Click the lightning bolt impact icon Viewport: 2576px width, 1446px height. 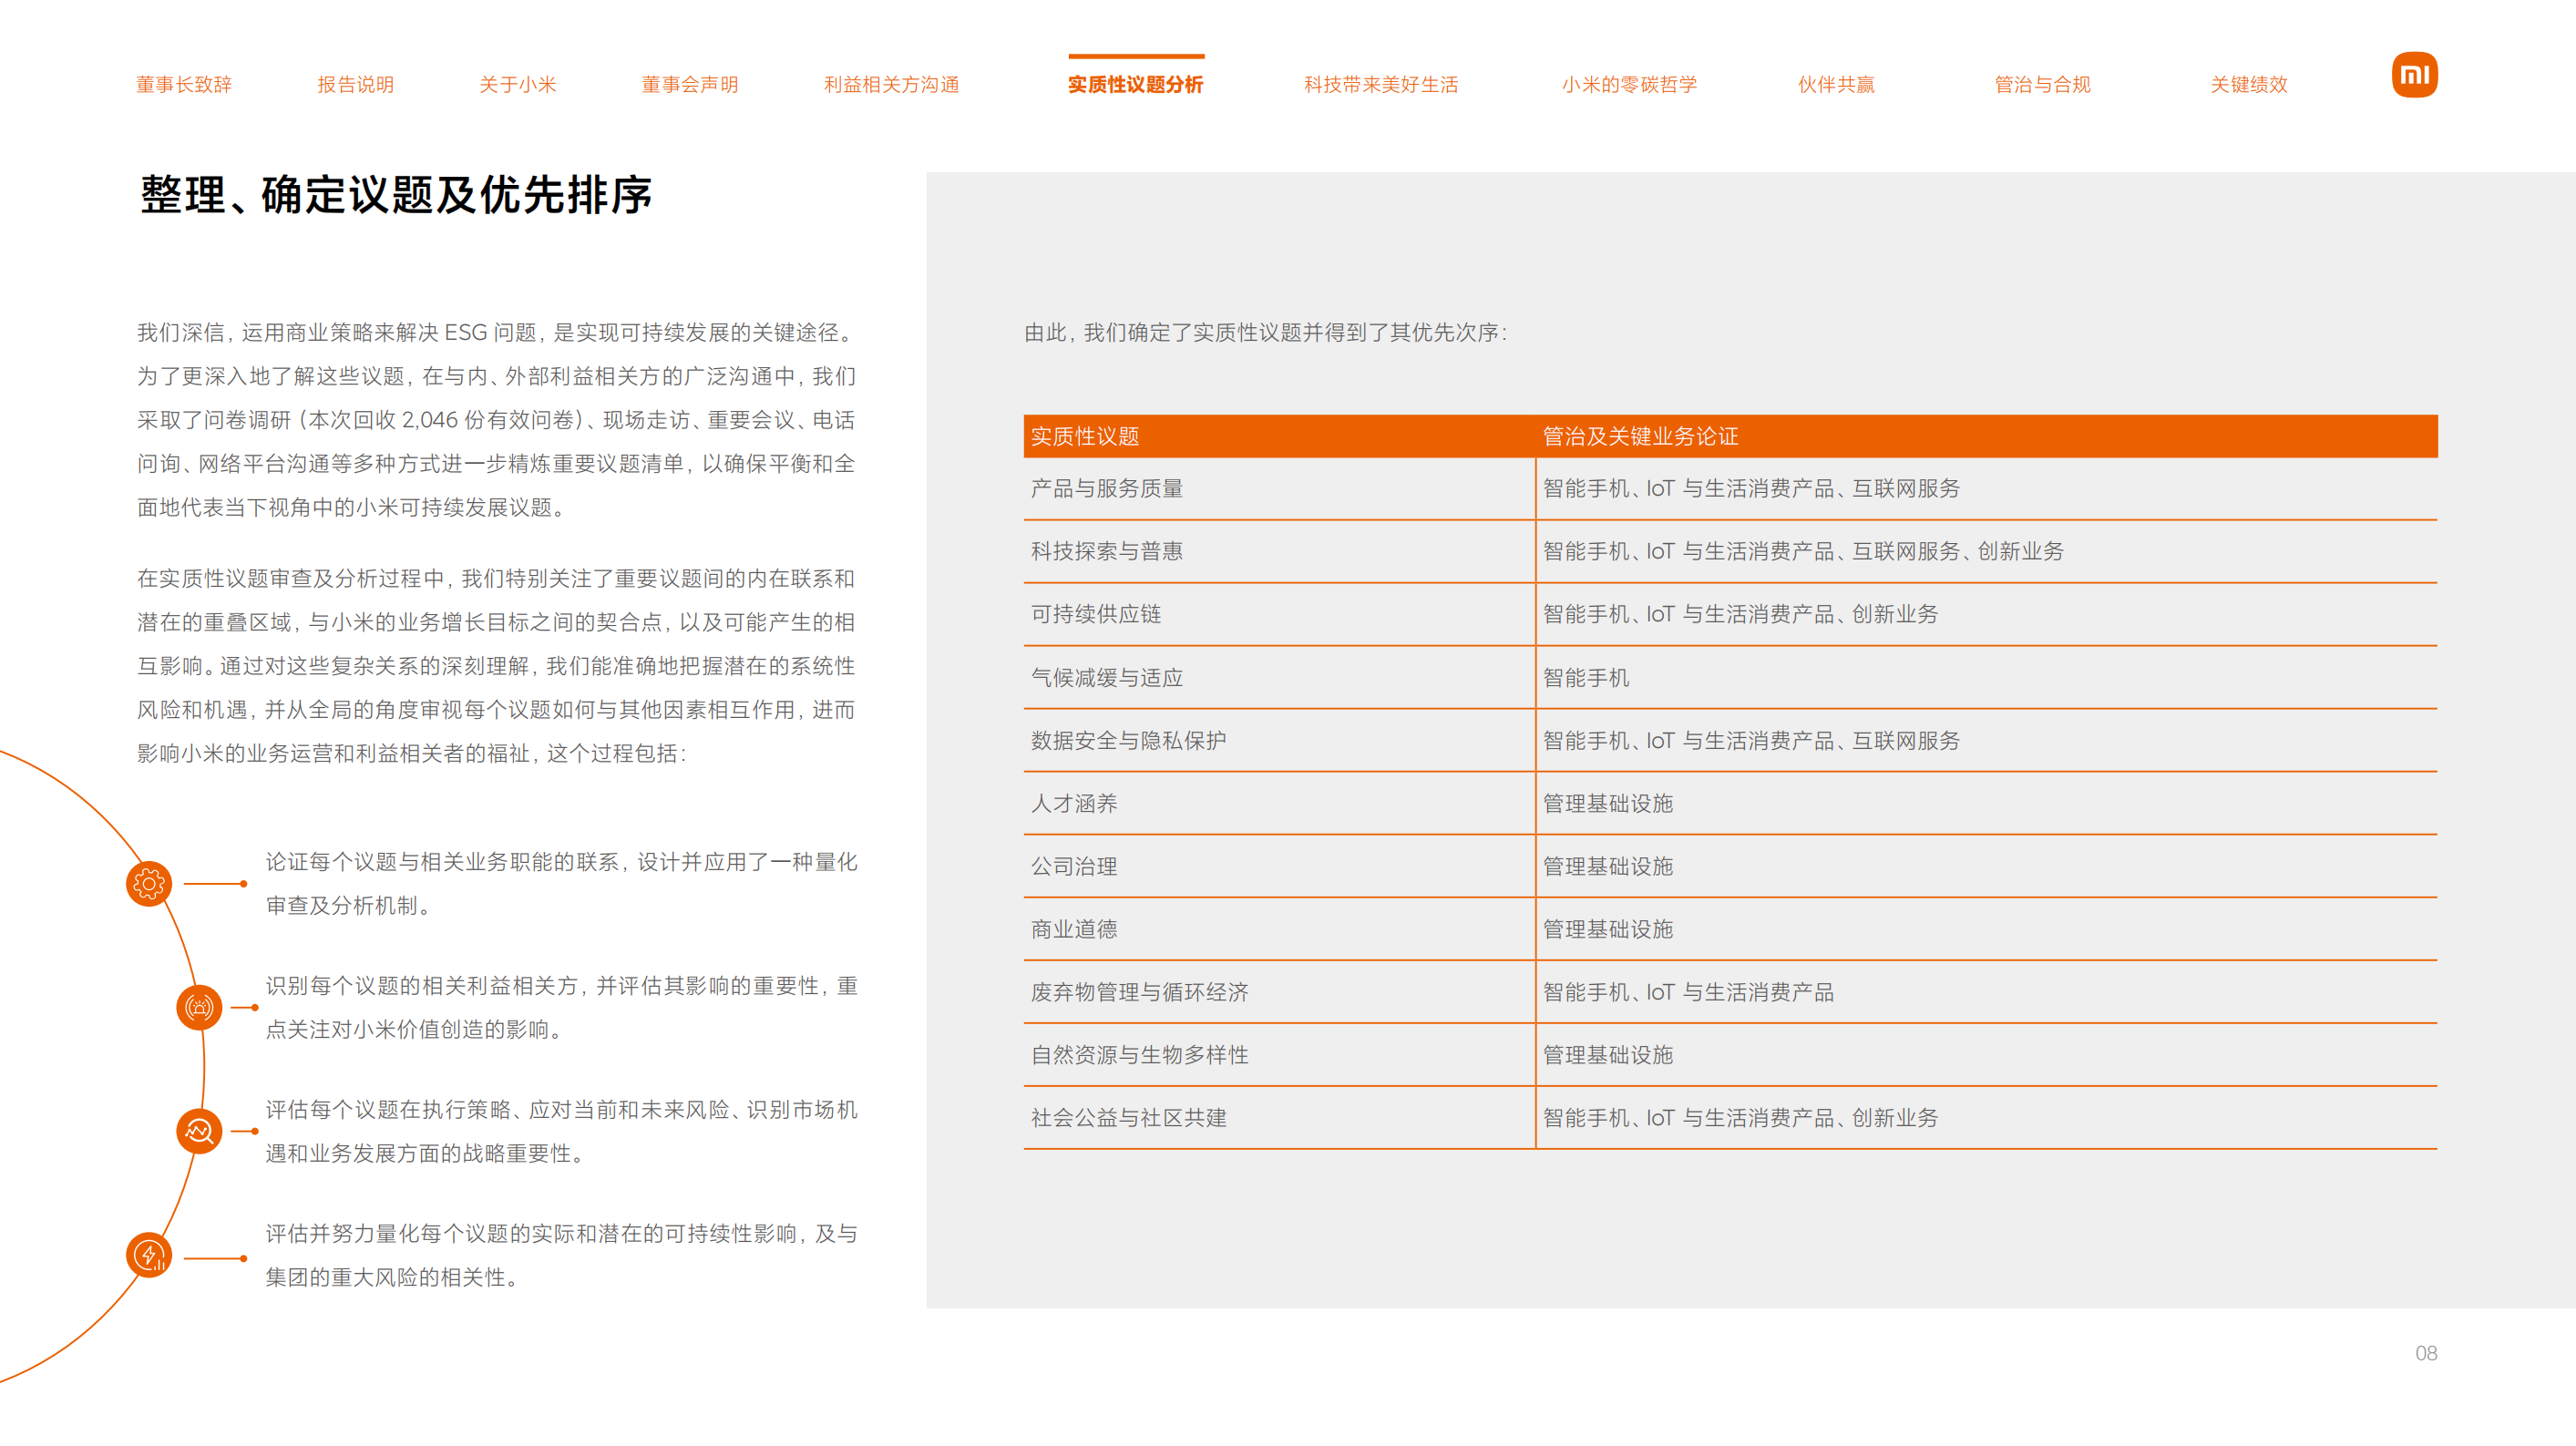pyautogui.click(x=149, y=1255)
